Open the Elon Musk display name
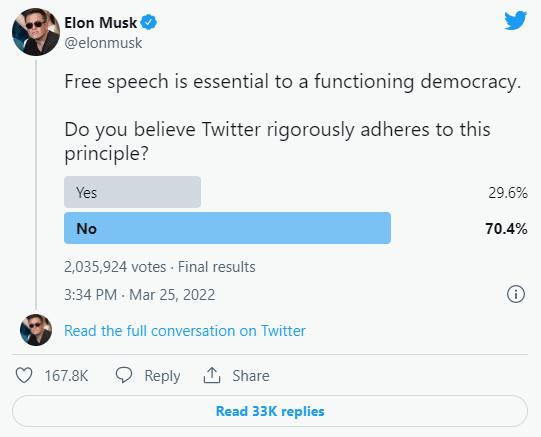The height and width of the screenshot is (437, 541). point(101,23)
